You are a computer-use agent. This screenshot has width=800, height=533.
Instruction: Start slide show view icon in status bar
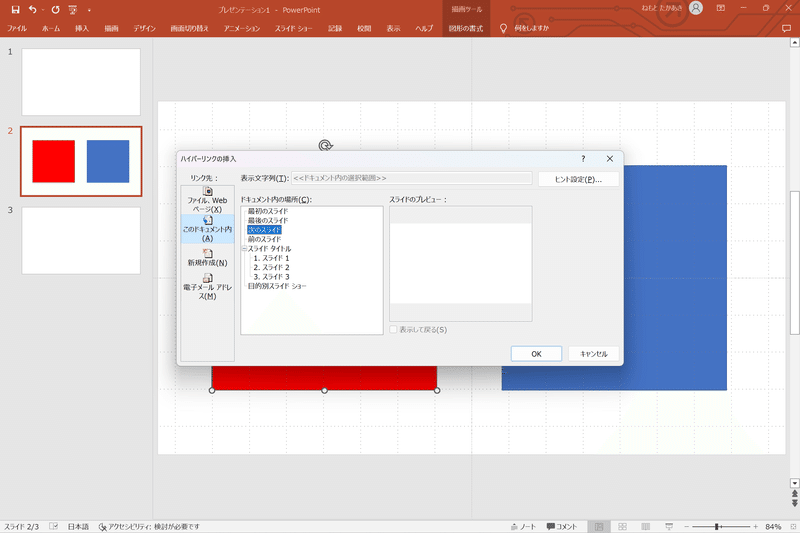pos(669,526)
